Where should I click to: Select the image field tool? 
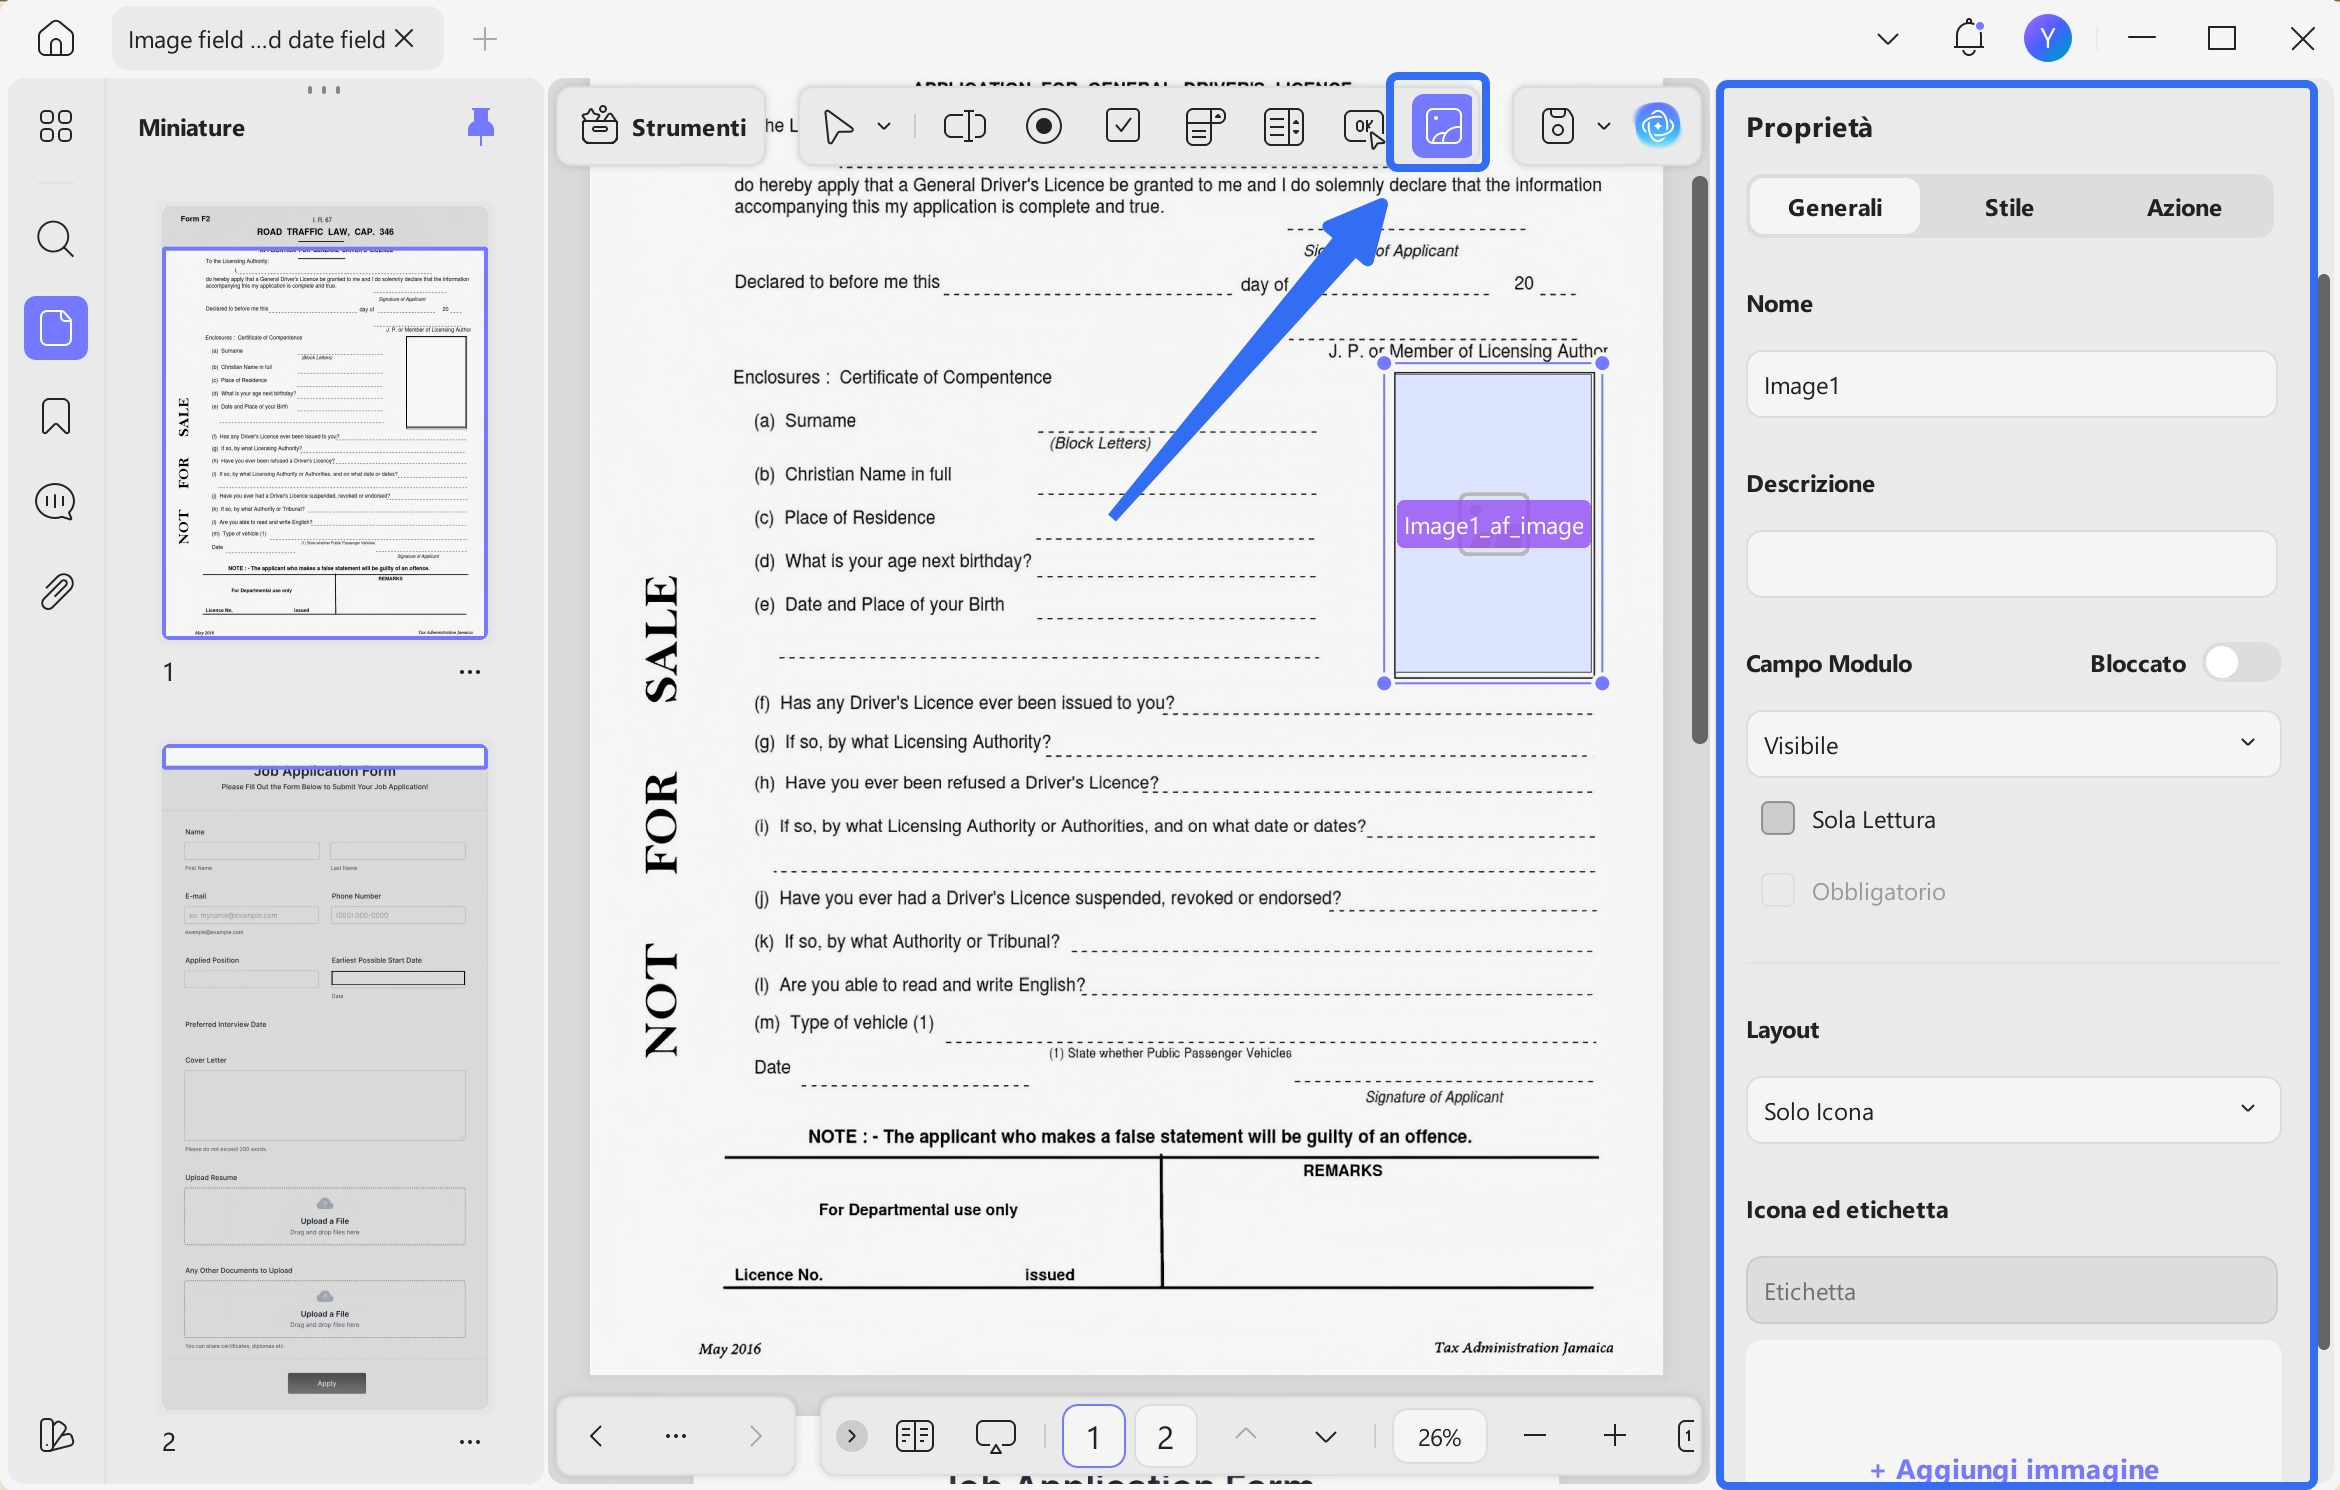pyautogui.click(x=1441, y=125)
